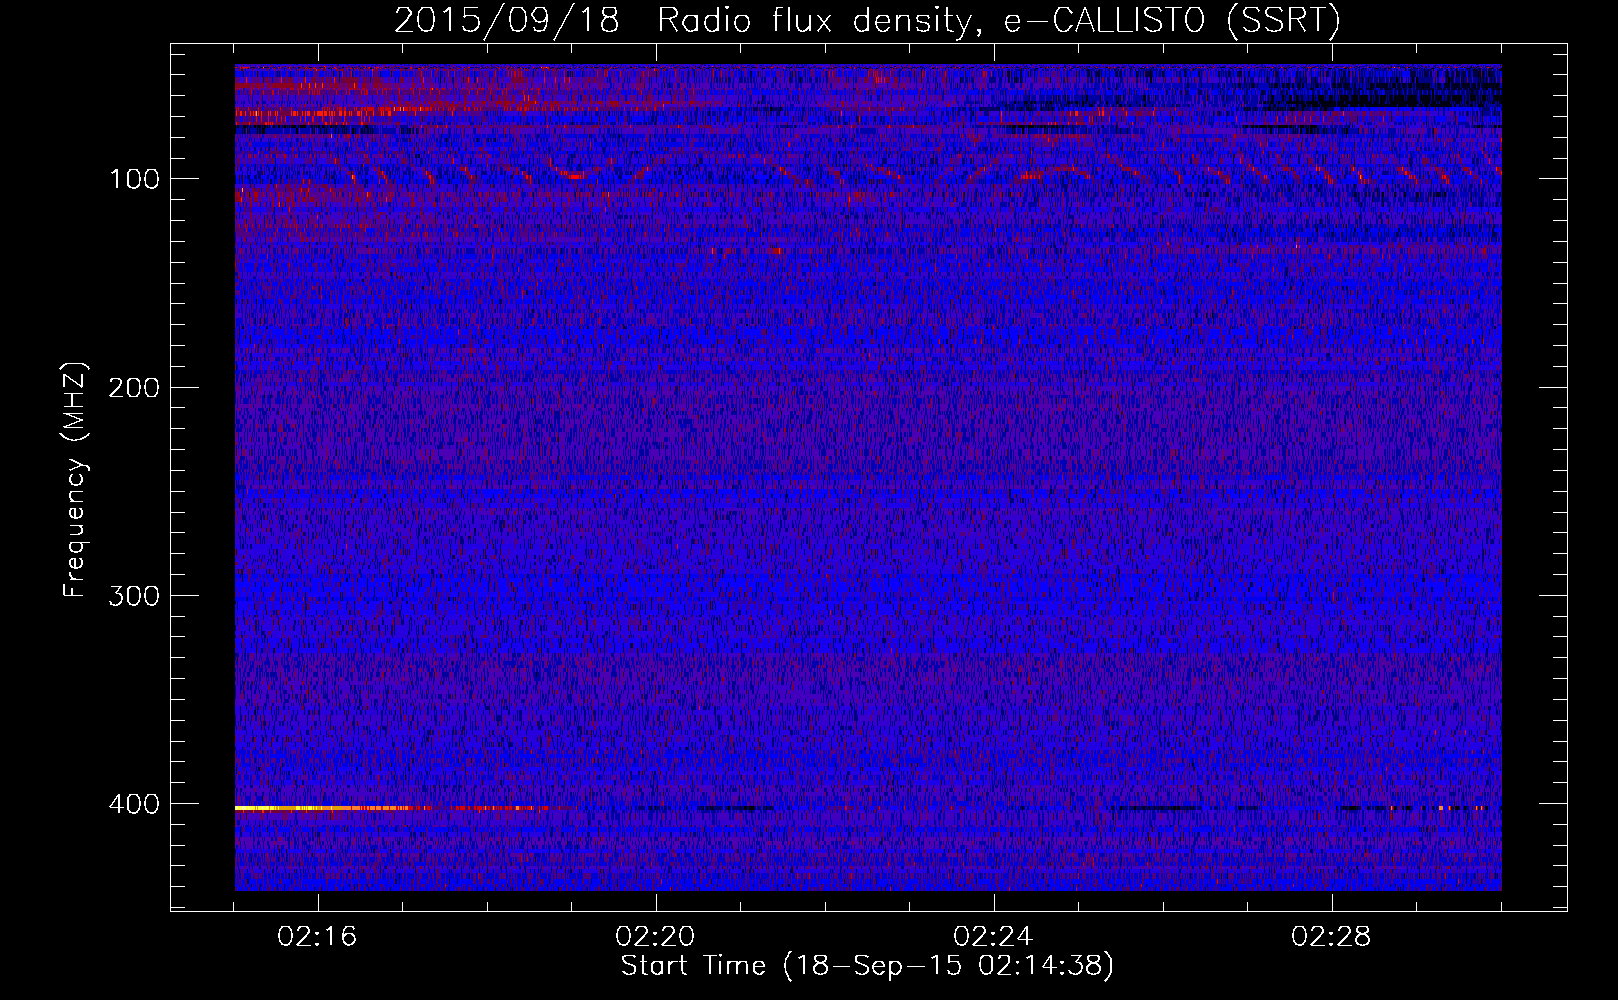Click the 02:28 time tick label
1618x1000 pixels.
pyautogui.click(x=1332, y=937)
